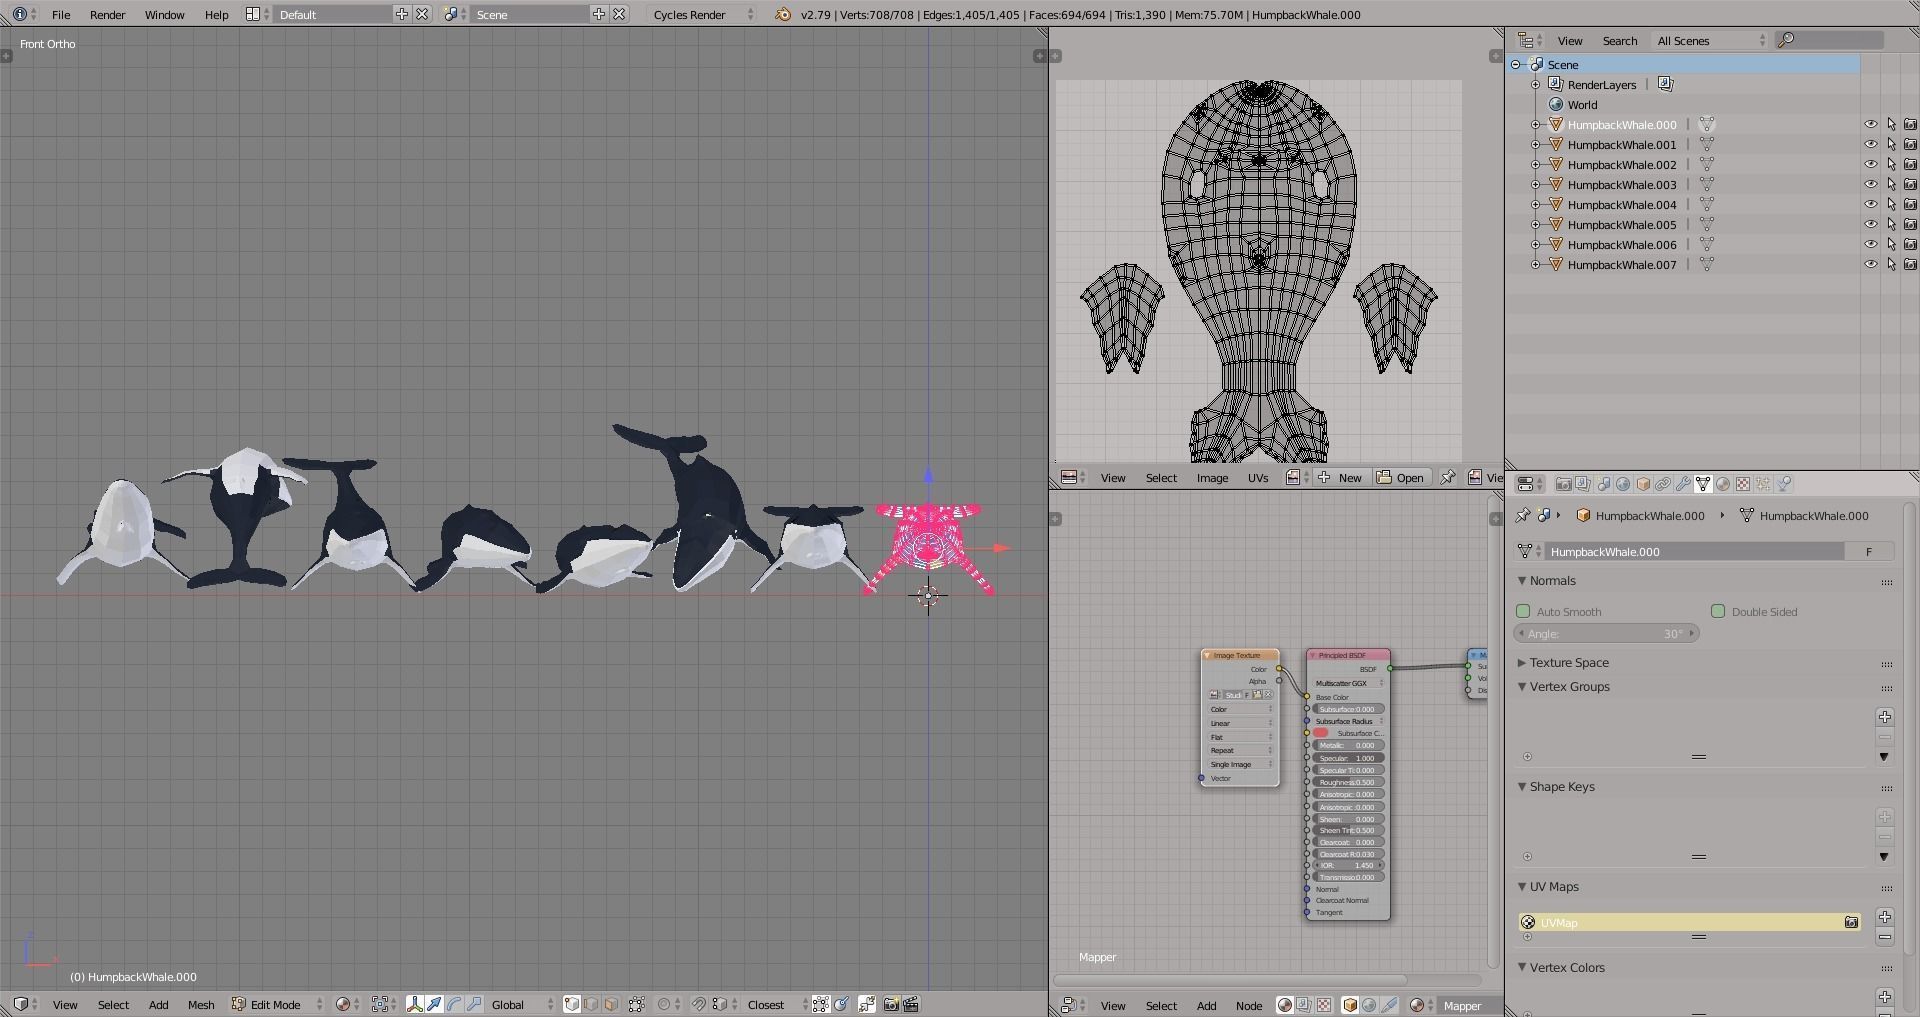Select the Compositing node tree type icon
Screen dimensions: 1920x1017
[x=1305, y=1005]
